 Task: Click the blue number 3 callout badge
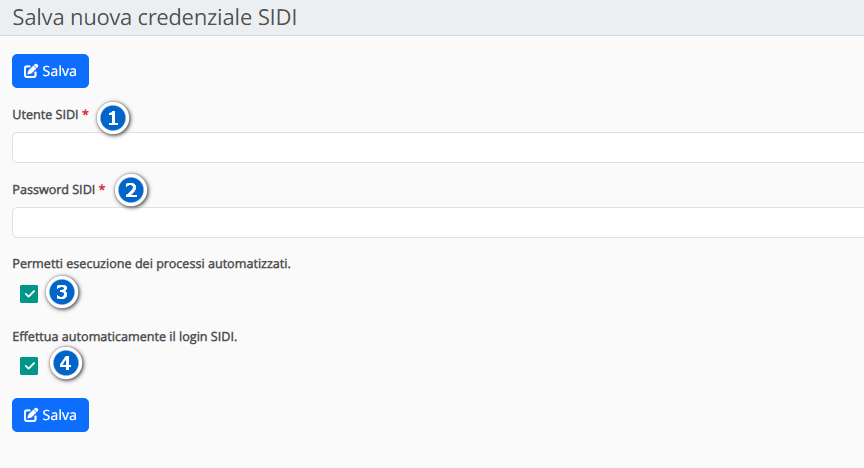pyautogui.click(x=62, y=293)
